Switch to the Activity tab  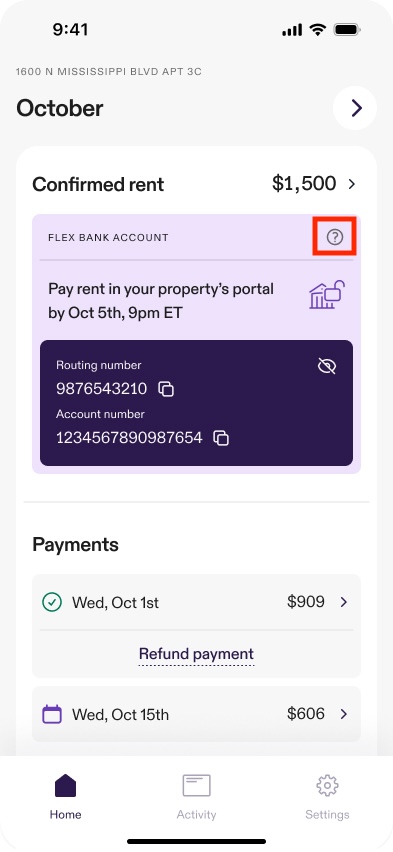[196, 797]
